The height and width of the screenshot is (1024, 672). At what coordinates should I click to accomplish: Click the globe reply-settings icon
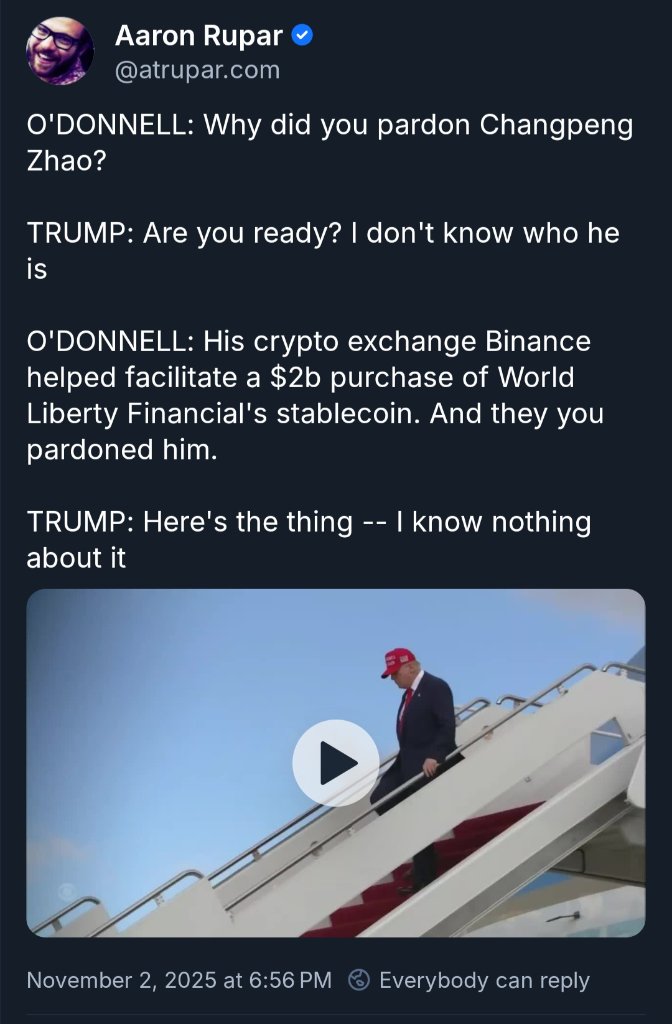tap(359, 980)
